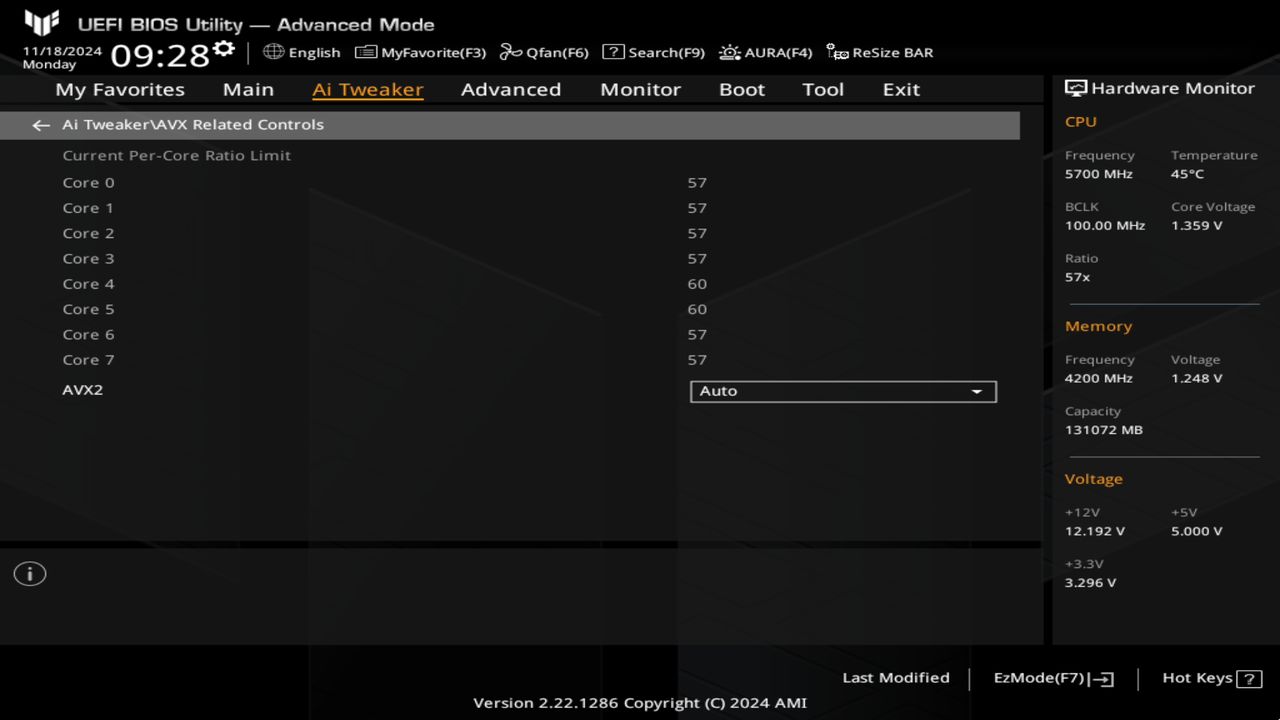Click the Version 2.22.1286 copyright text
Image resolution: width=1280 pixels, height=720 pixels.
pyautogui.click(x=640, y=703)
